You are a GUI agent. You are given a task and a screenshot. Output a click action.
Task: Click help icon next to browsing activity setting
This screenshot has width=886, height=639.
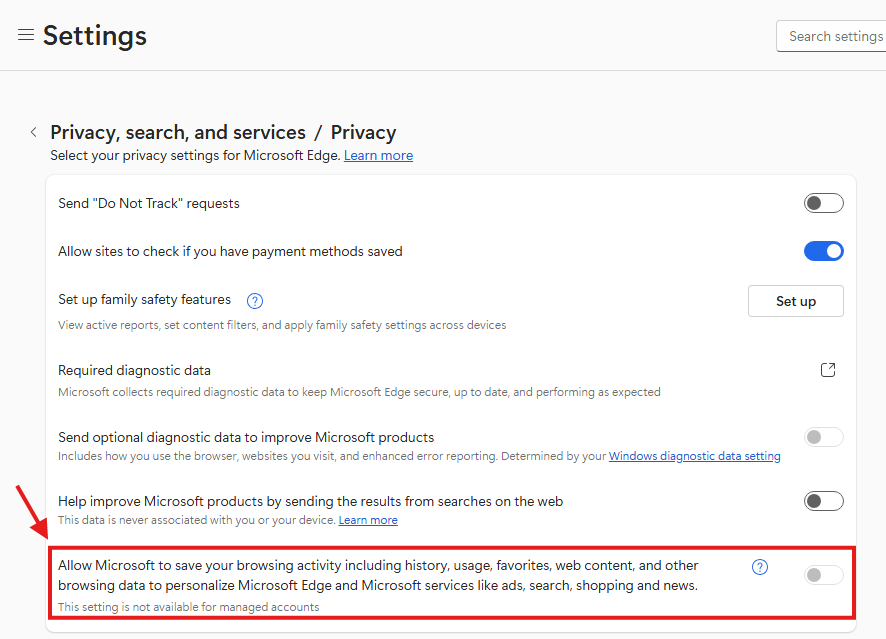[760, 567]
